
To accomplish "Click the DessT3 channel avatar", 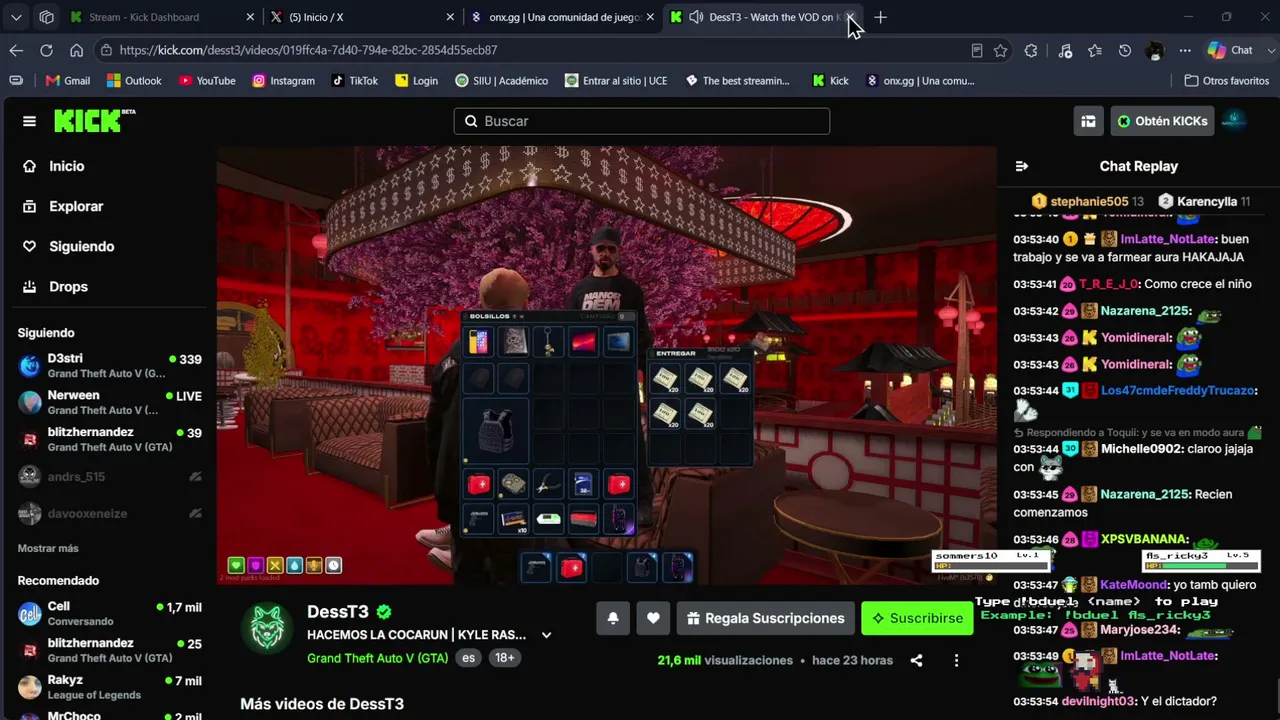I will pyautogui.click(x=267, y=628).
